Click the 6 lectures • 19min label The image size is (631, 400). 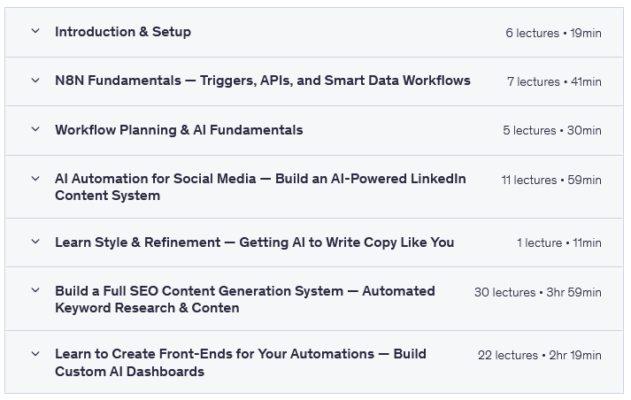coord(553,33)
